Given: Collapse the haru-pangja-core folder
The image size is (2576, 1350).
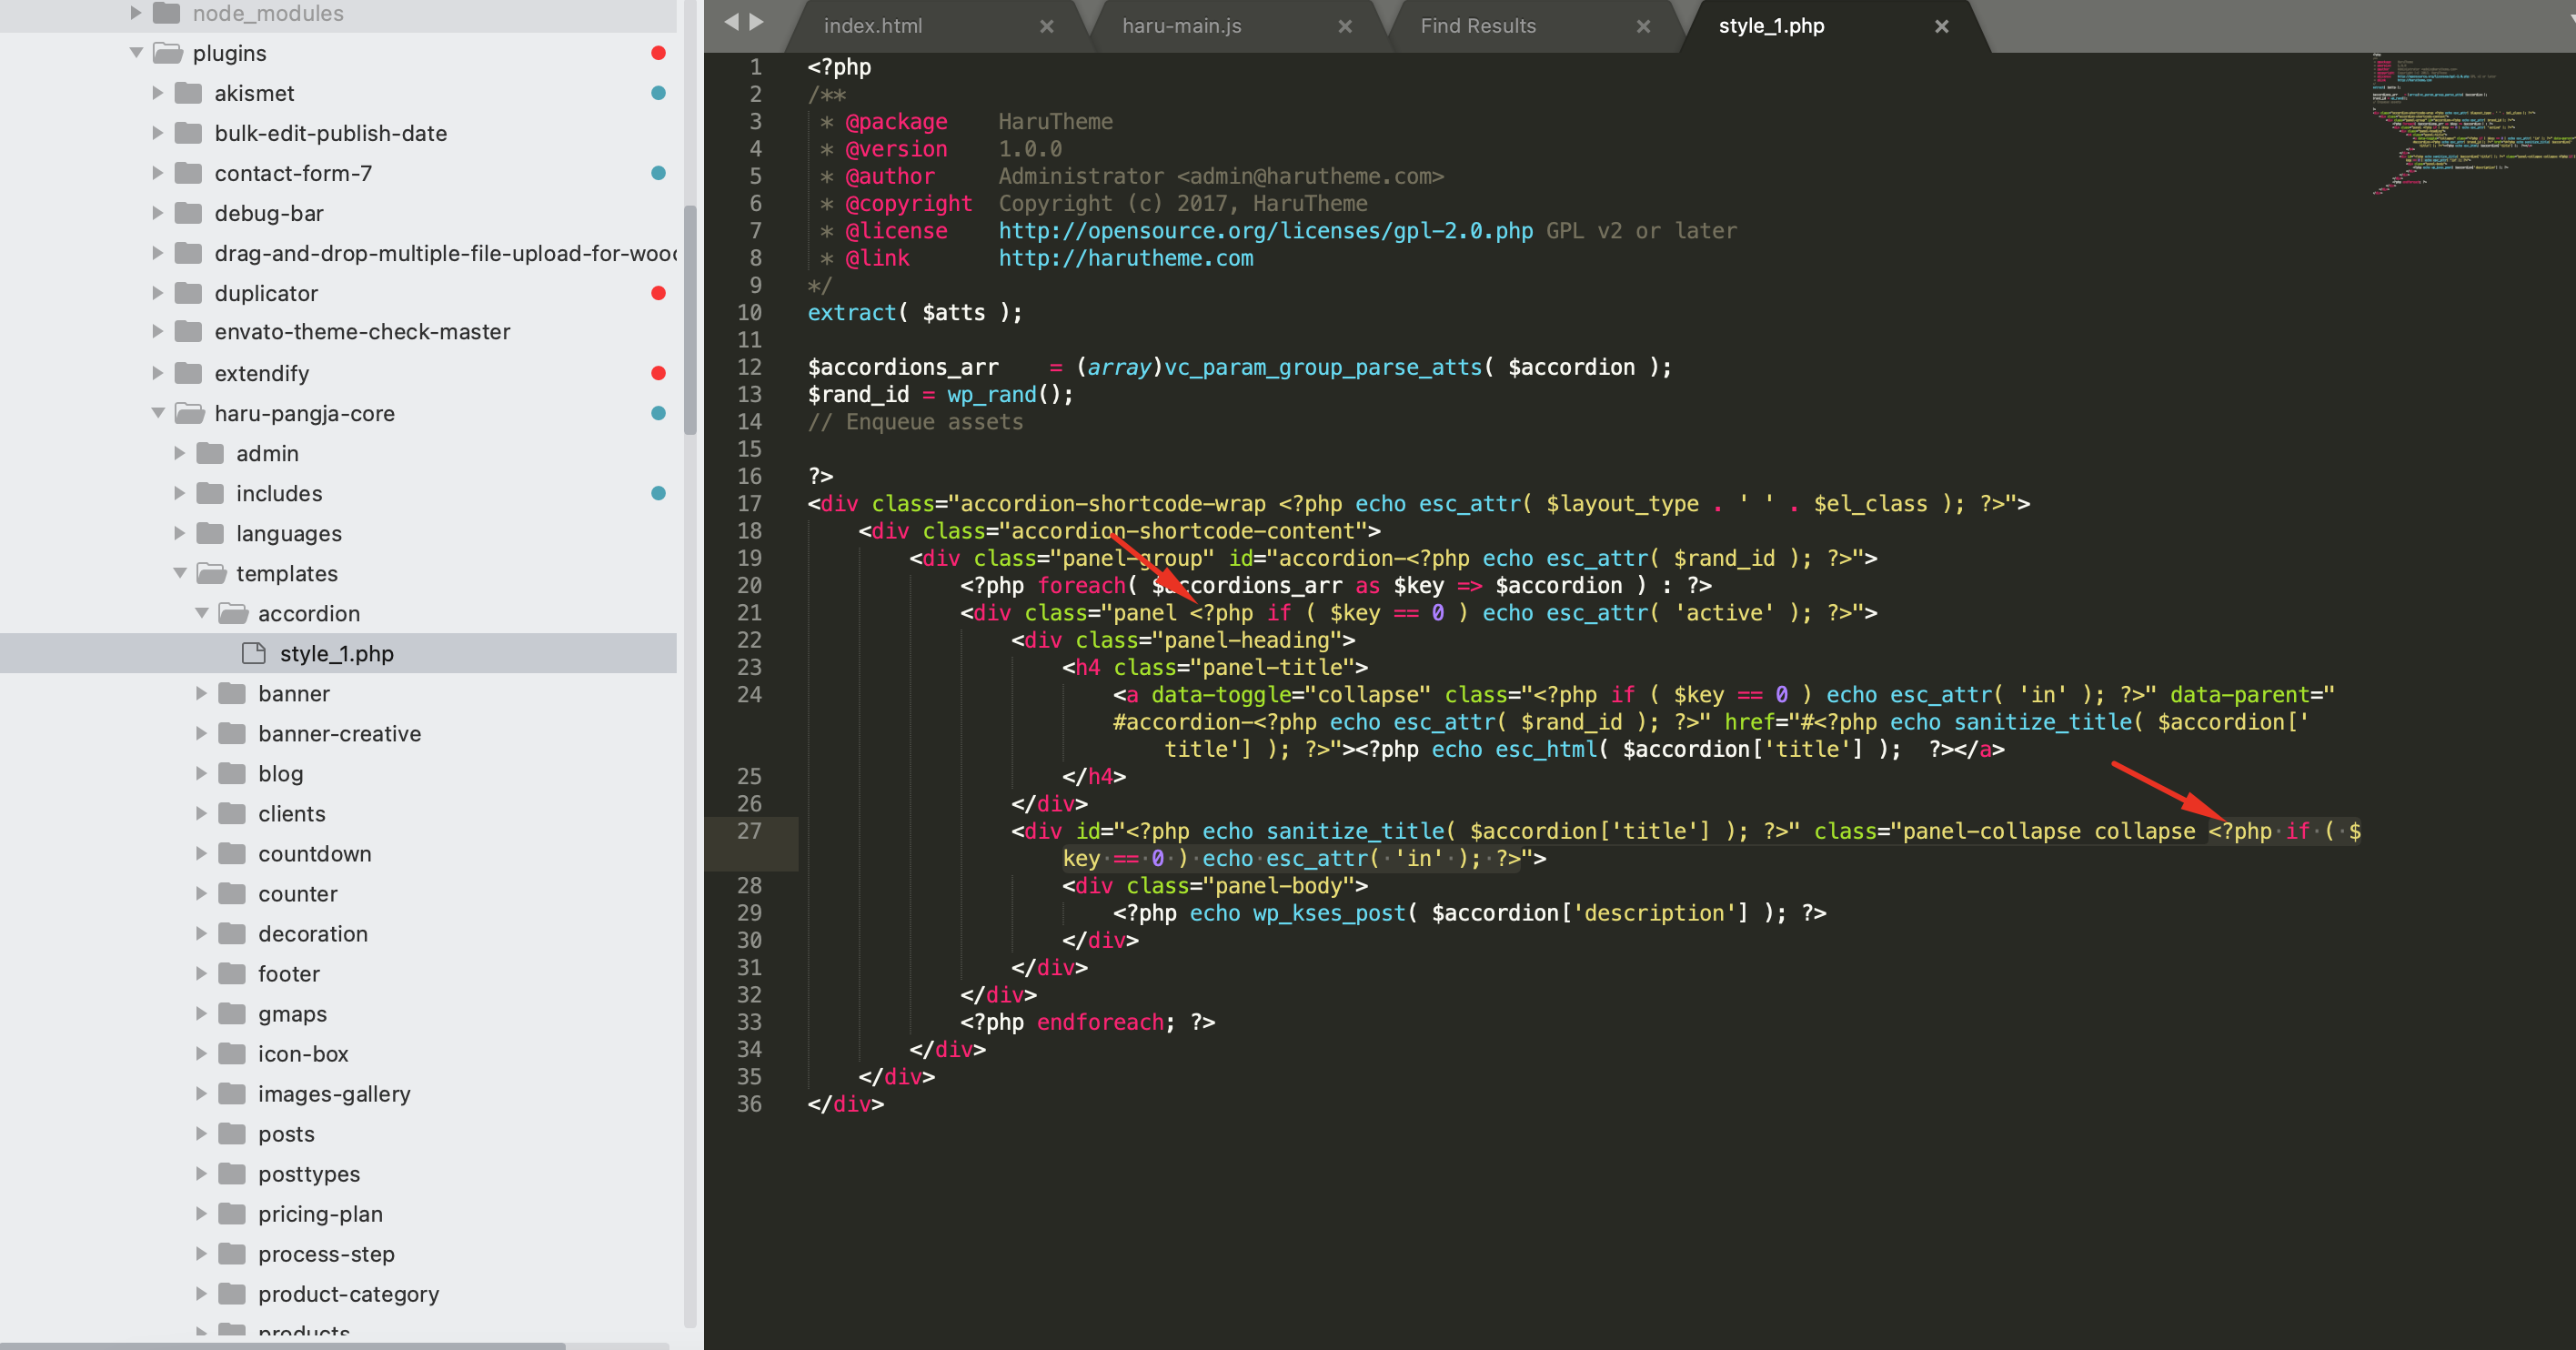Looking at the screenshot, I should click(x=158, y=413).
